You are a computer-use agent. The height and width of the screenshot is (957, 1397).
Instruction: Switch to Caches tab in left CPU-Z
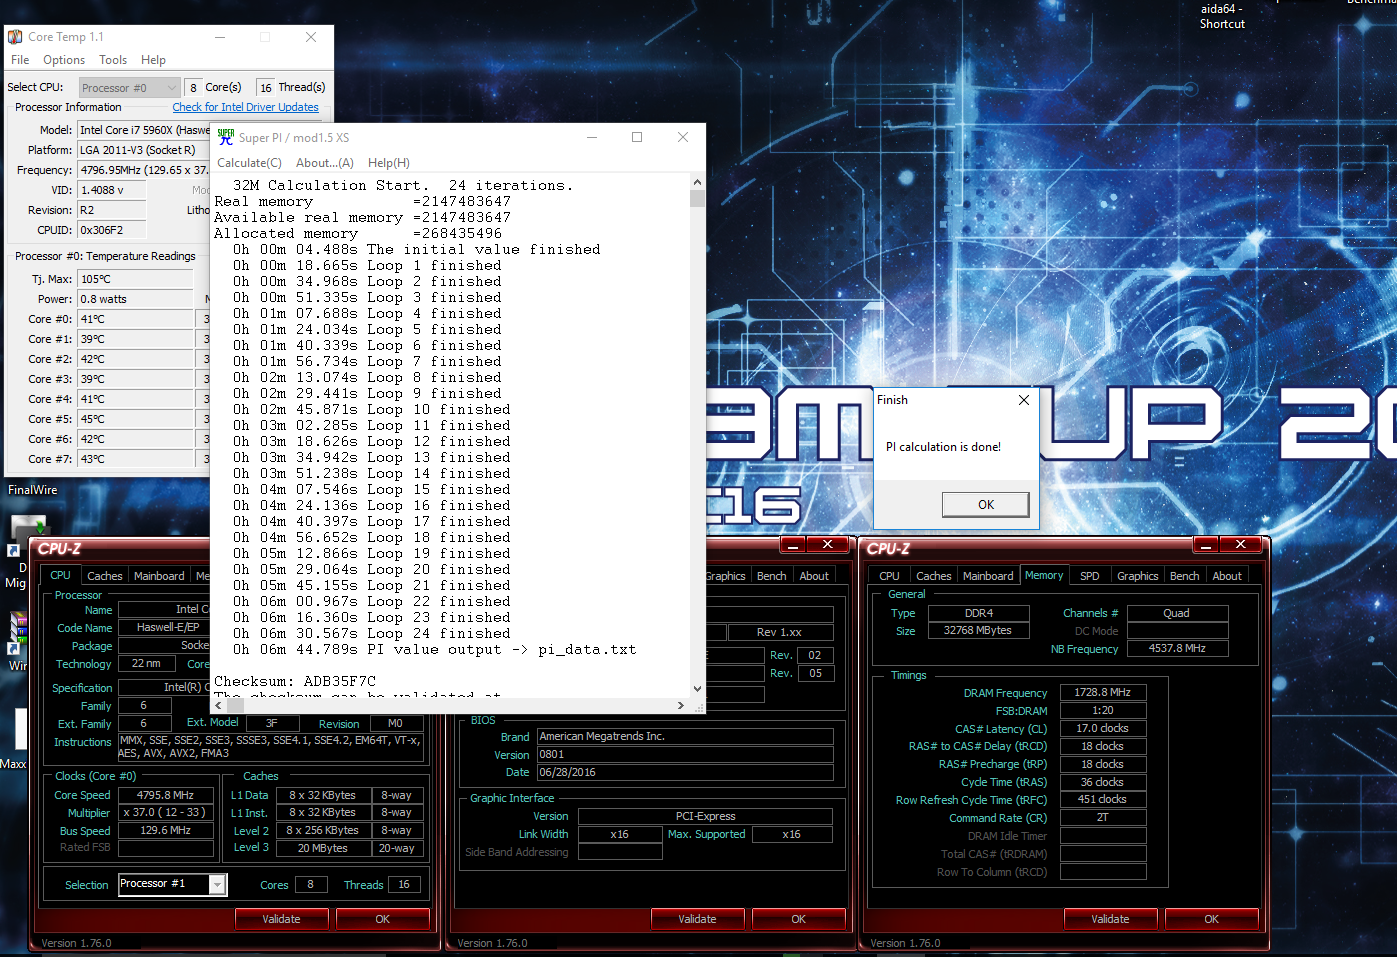(105, 576)
